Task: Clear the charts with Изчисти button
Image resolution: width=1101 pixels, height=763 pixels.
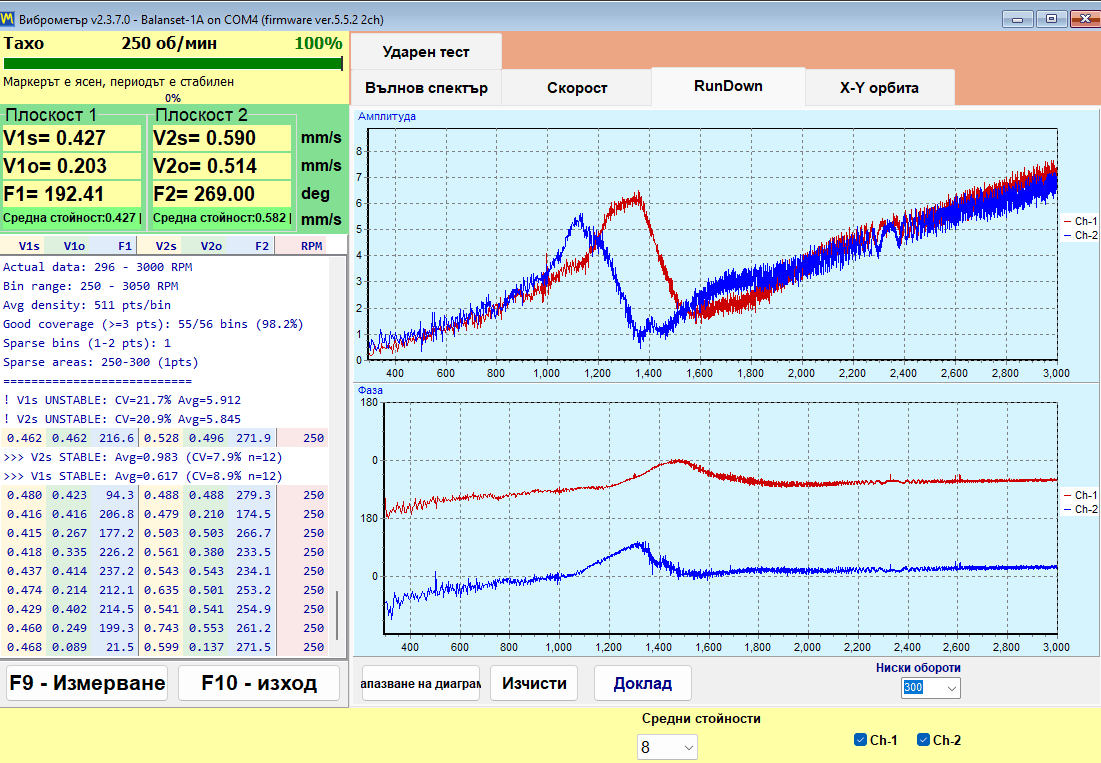Action: click(x=534, y=683)
